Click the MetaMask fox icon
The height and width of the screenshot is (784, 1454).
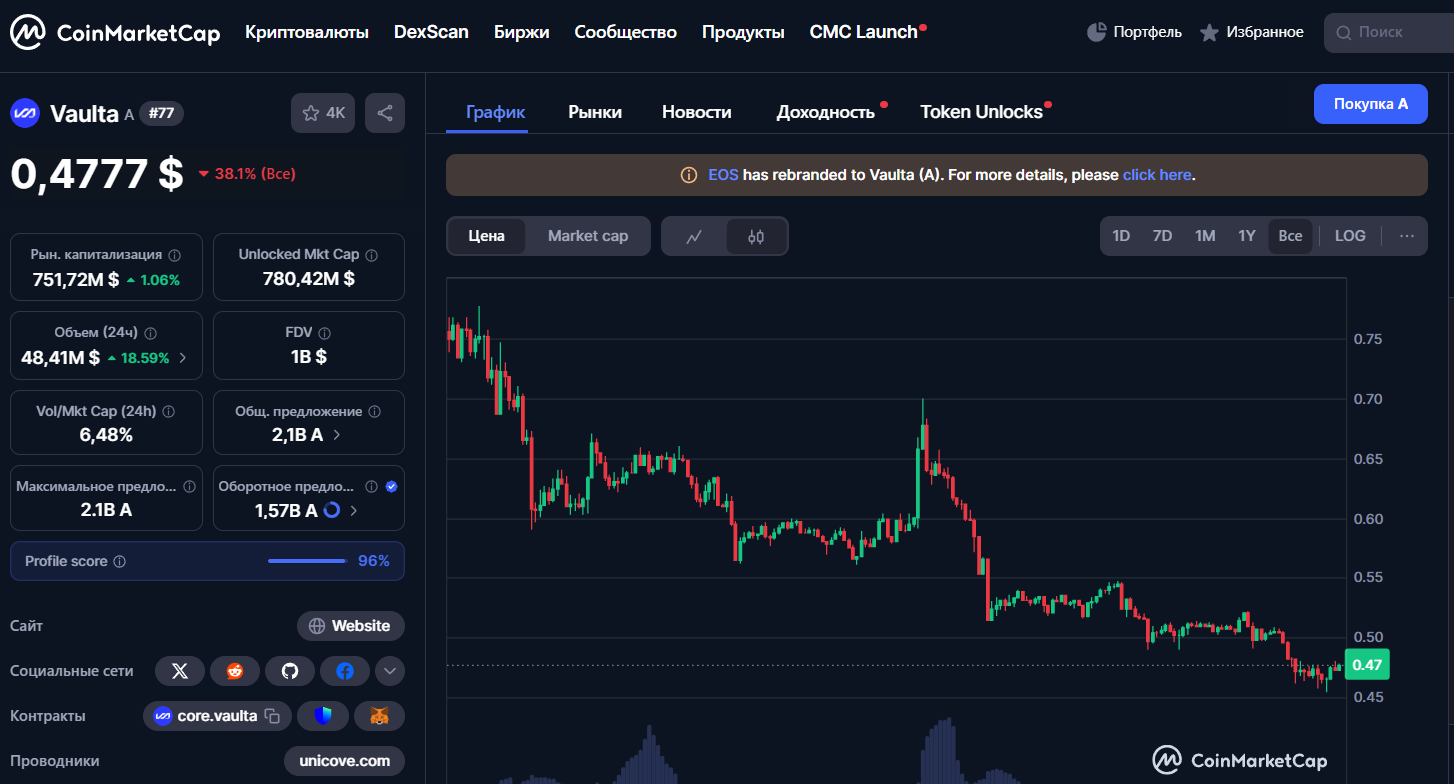pyautogui.click(x=380, y=716)
